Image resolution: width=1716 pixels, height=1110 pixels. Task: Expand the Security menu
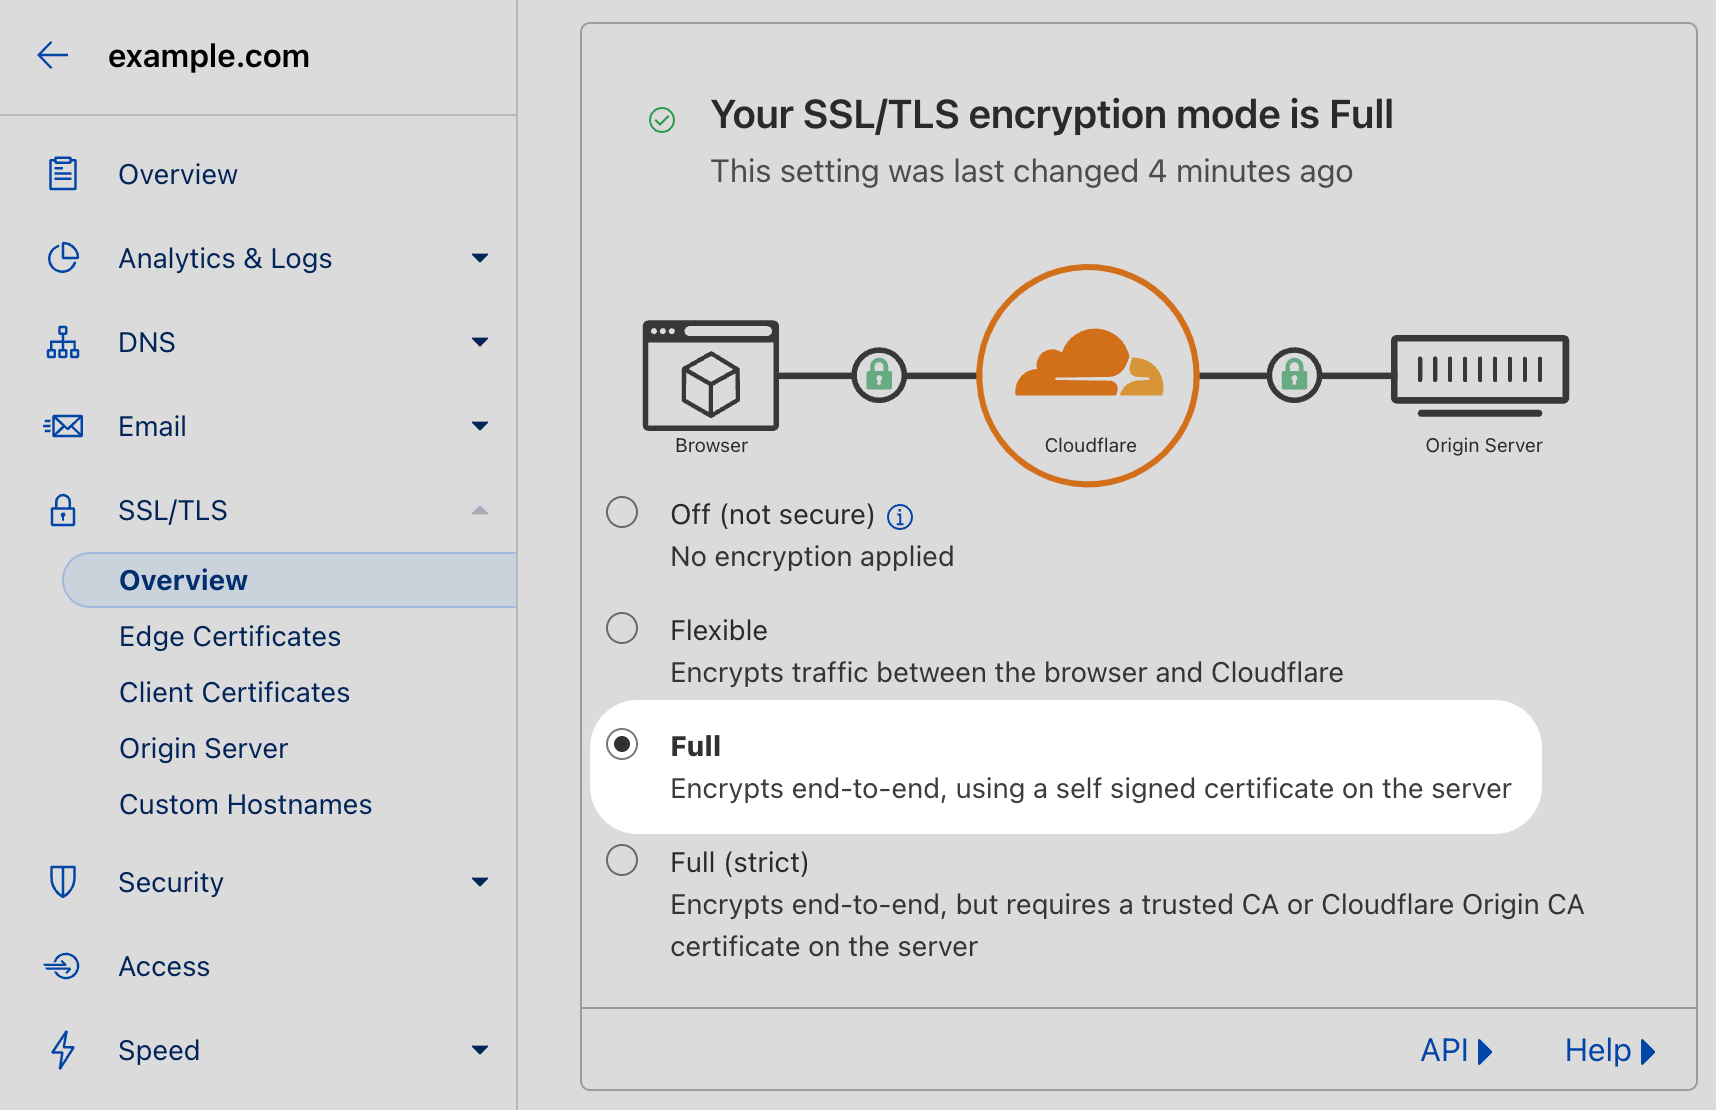point(481,882)
